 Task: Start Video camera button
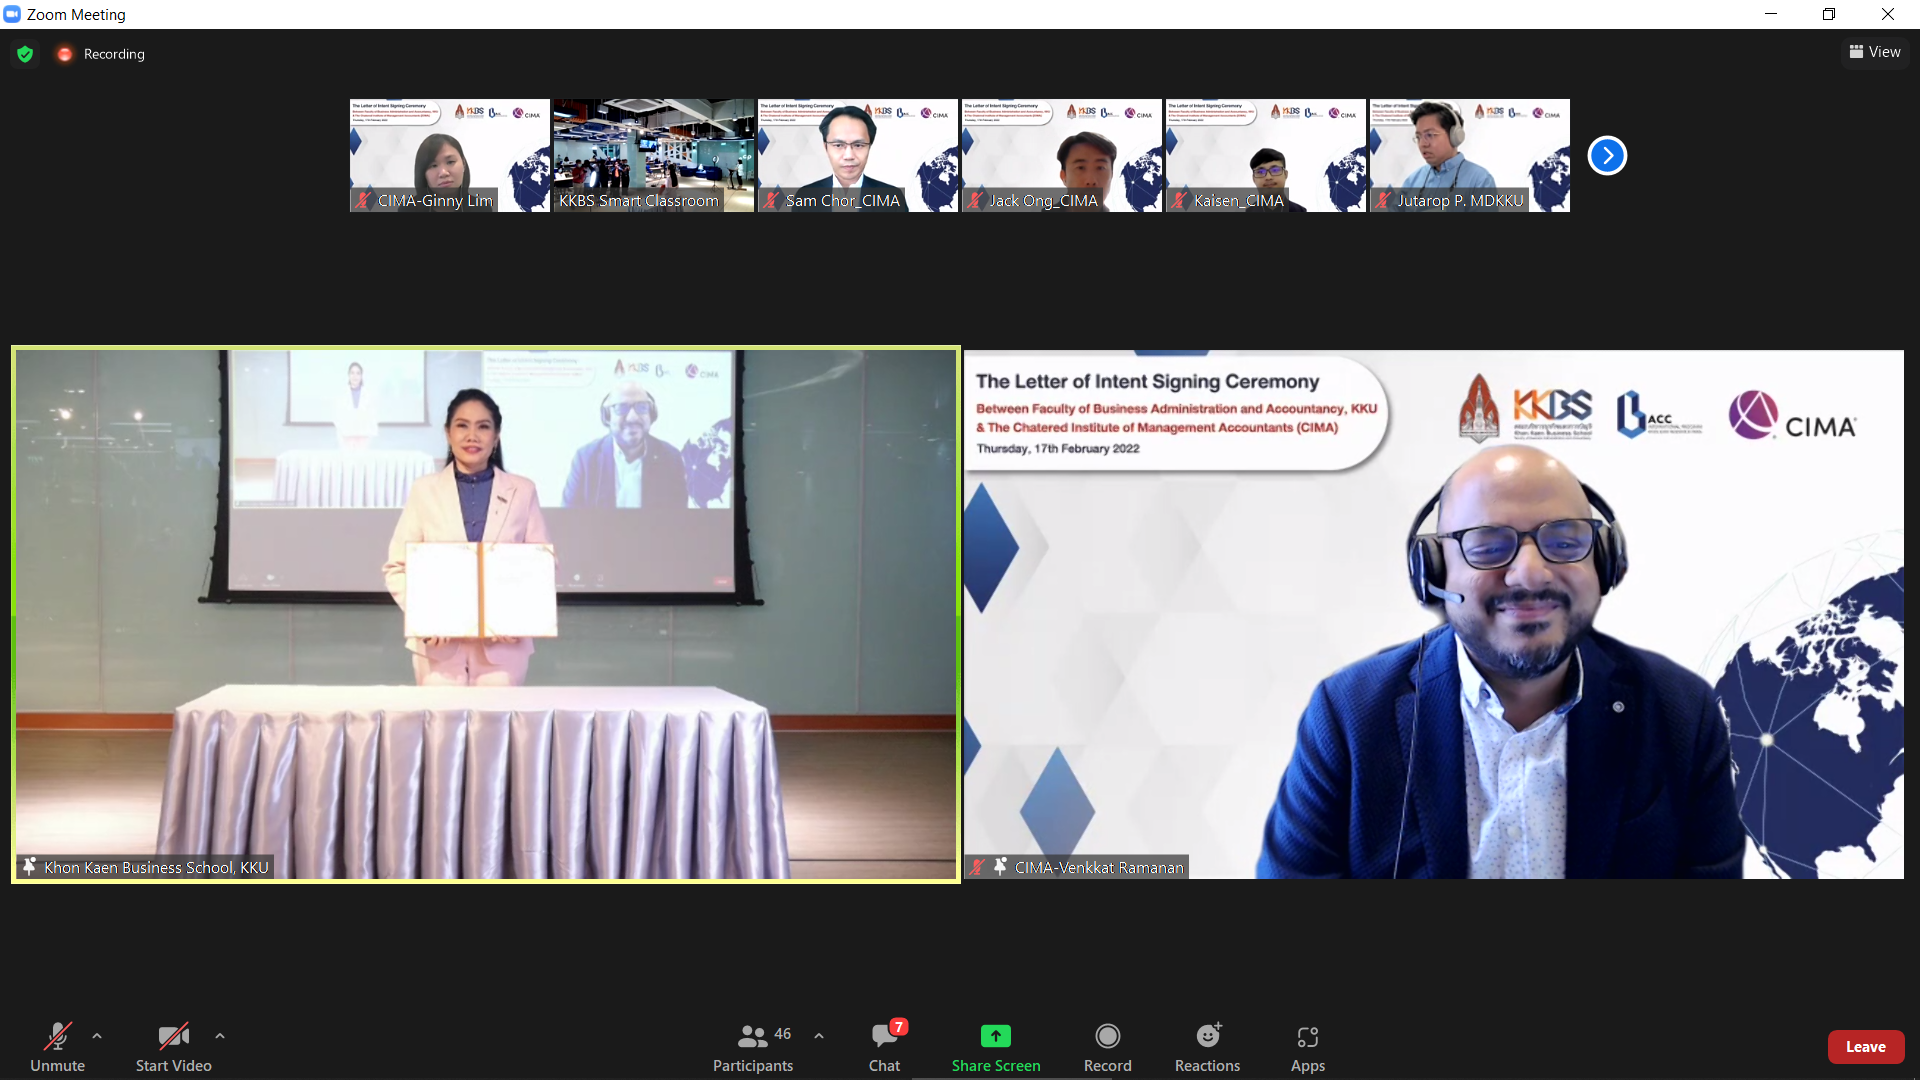(173, 1046)
